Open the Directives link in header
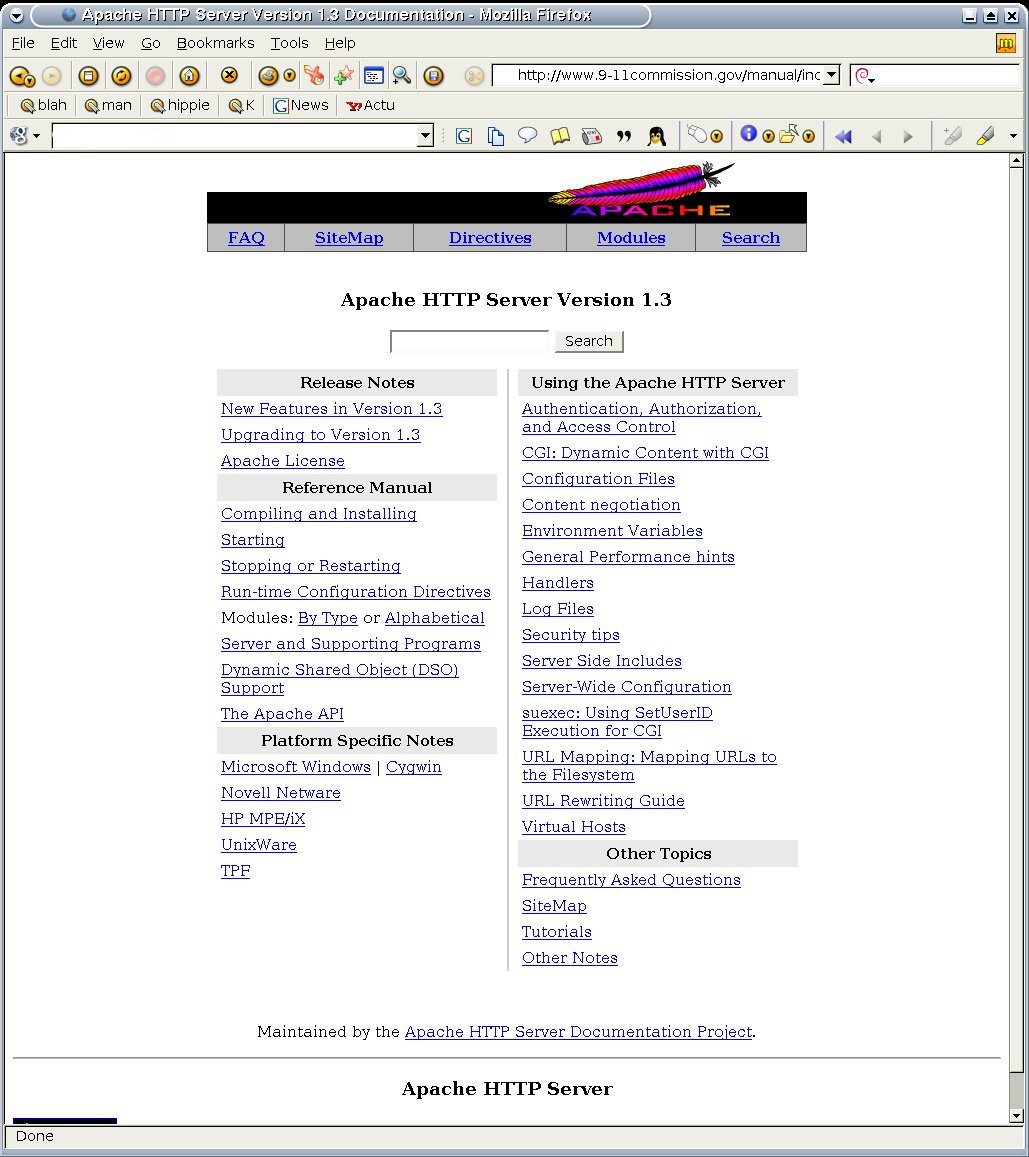Image resolution: width=1029 pixels, height=1157 pixels. 490,238
